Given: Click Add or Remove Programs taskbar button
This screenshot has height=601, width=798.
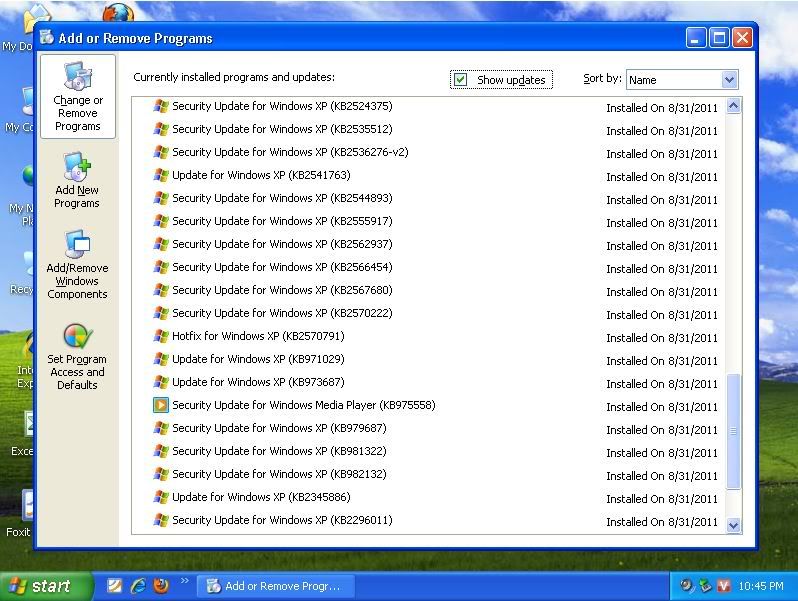Looking at the screenshot, I should 275,586.
